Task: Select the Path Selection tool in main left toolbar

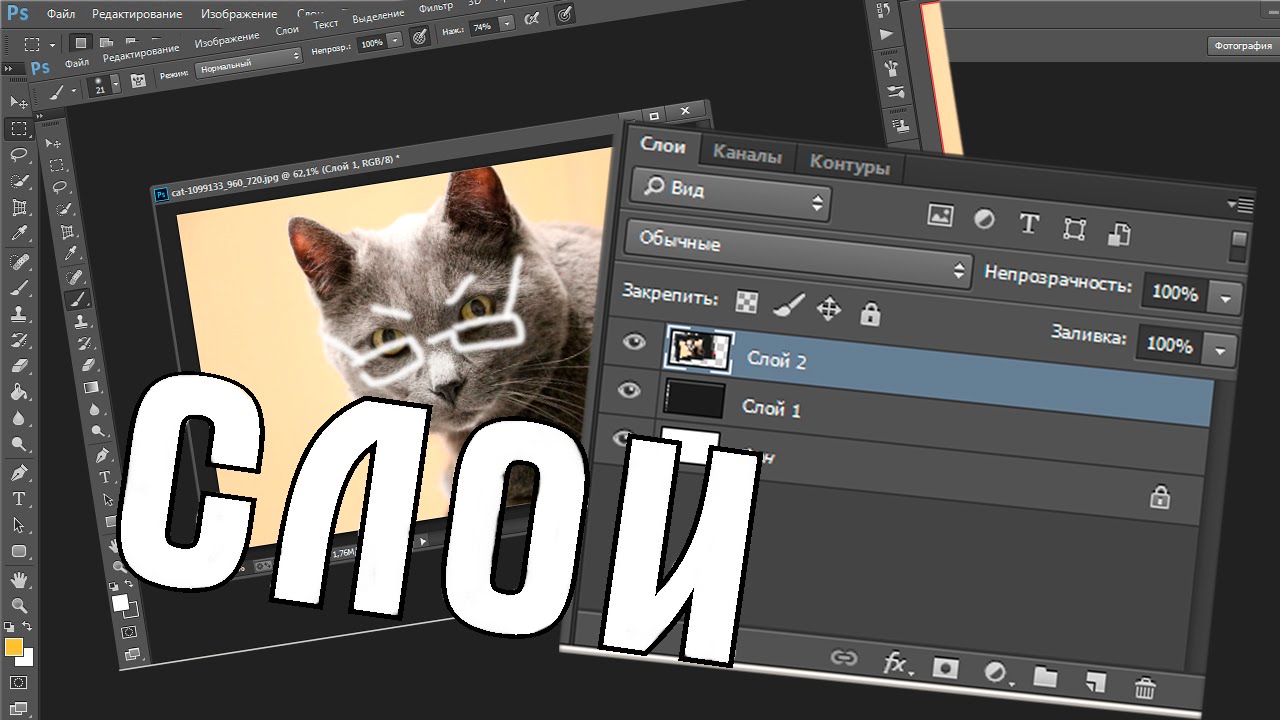Action: click(18, 525)
